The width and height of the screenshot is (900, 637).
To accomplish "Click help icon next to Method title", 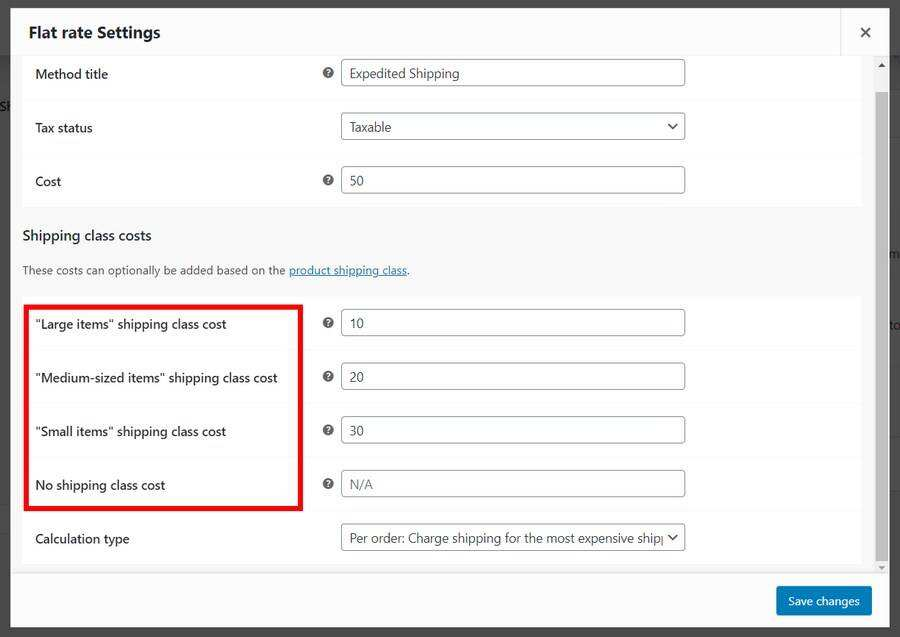I will [328, 73].
